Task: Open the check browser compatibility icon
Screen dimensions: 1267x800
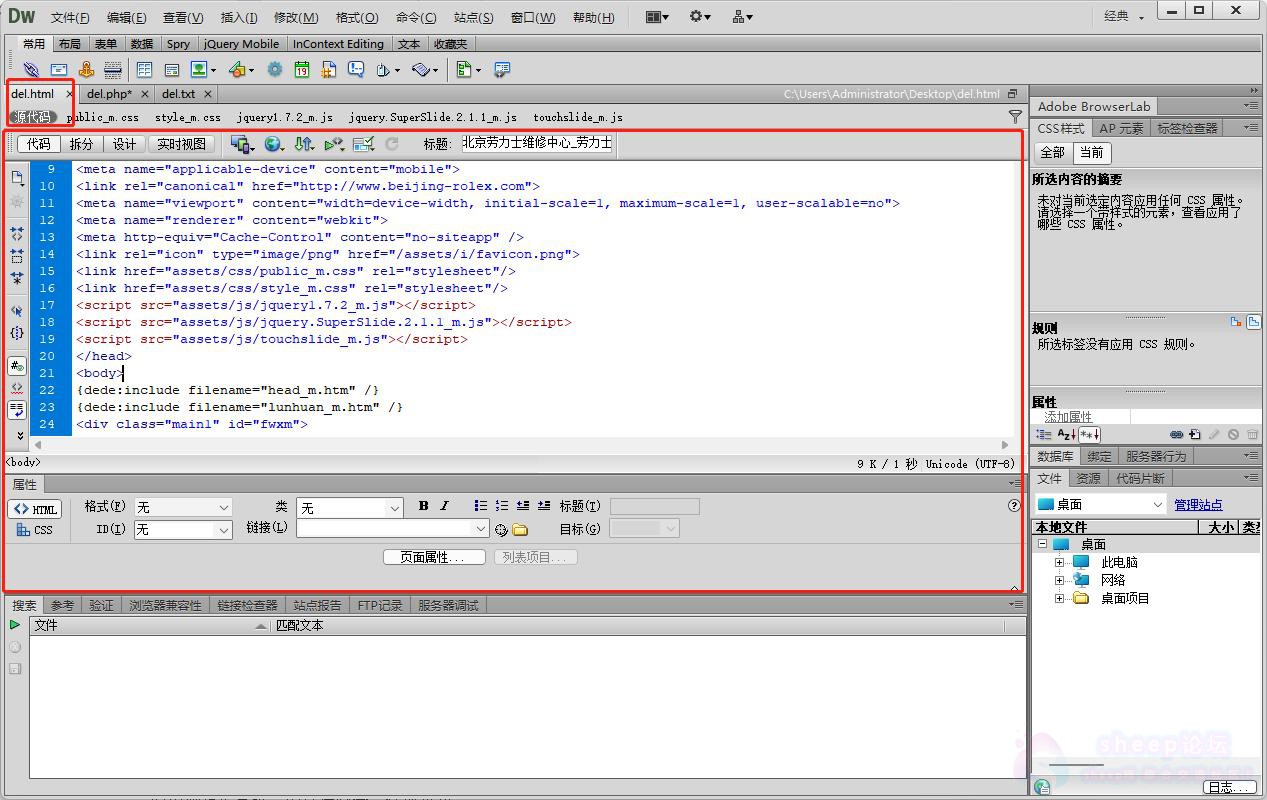Action: click(x=363, y=144)
